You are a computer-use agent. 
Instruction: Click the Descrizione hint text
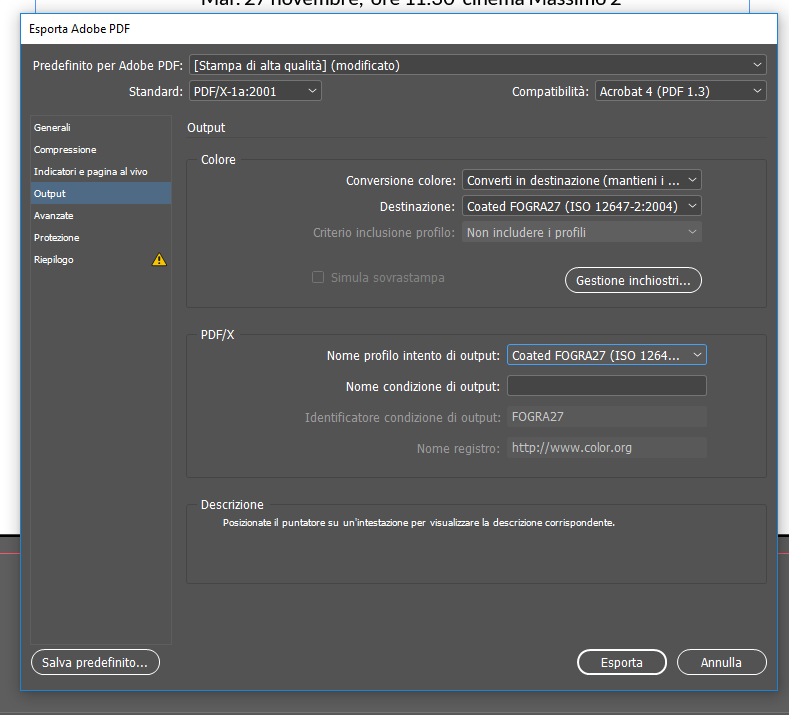419,523
